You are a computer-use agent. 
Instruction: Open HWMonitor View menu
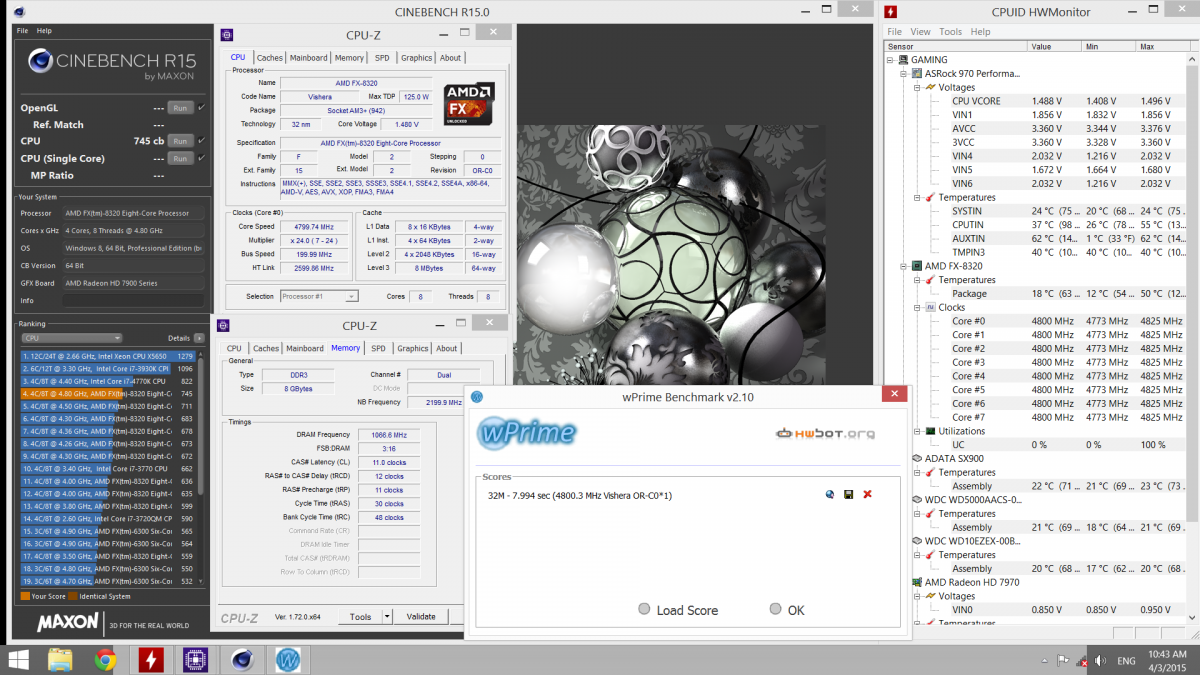[920, 32]
